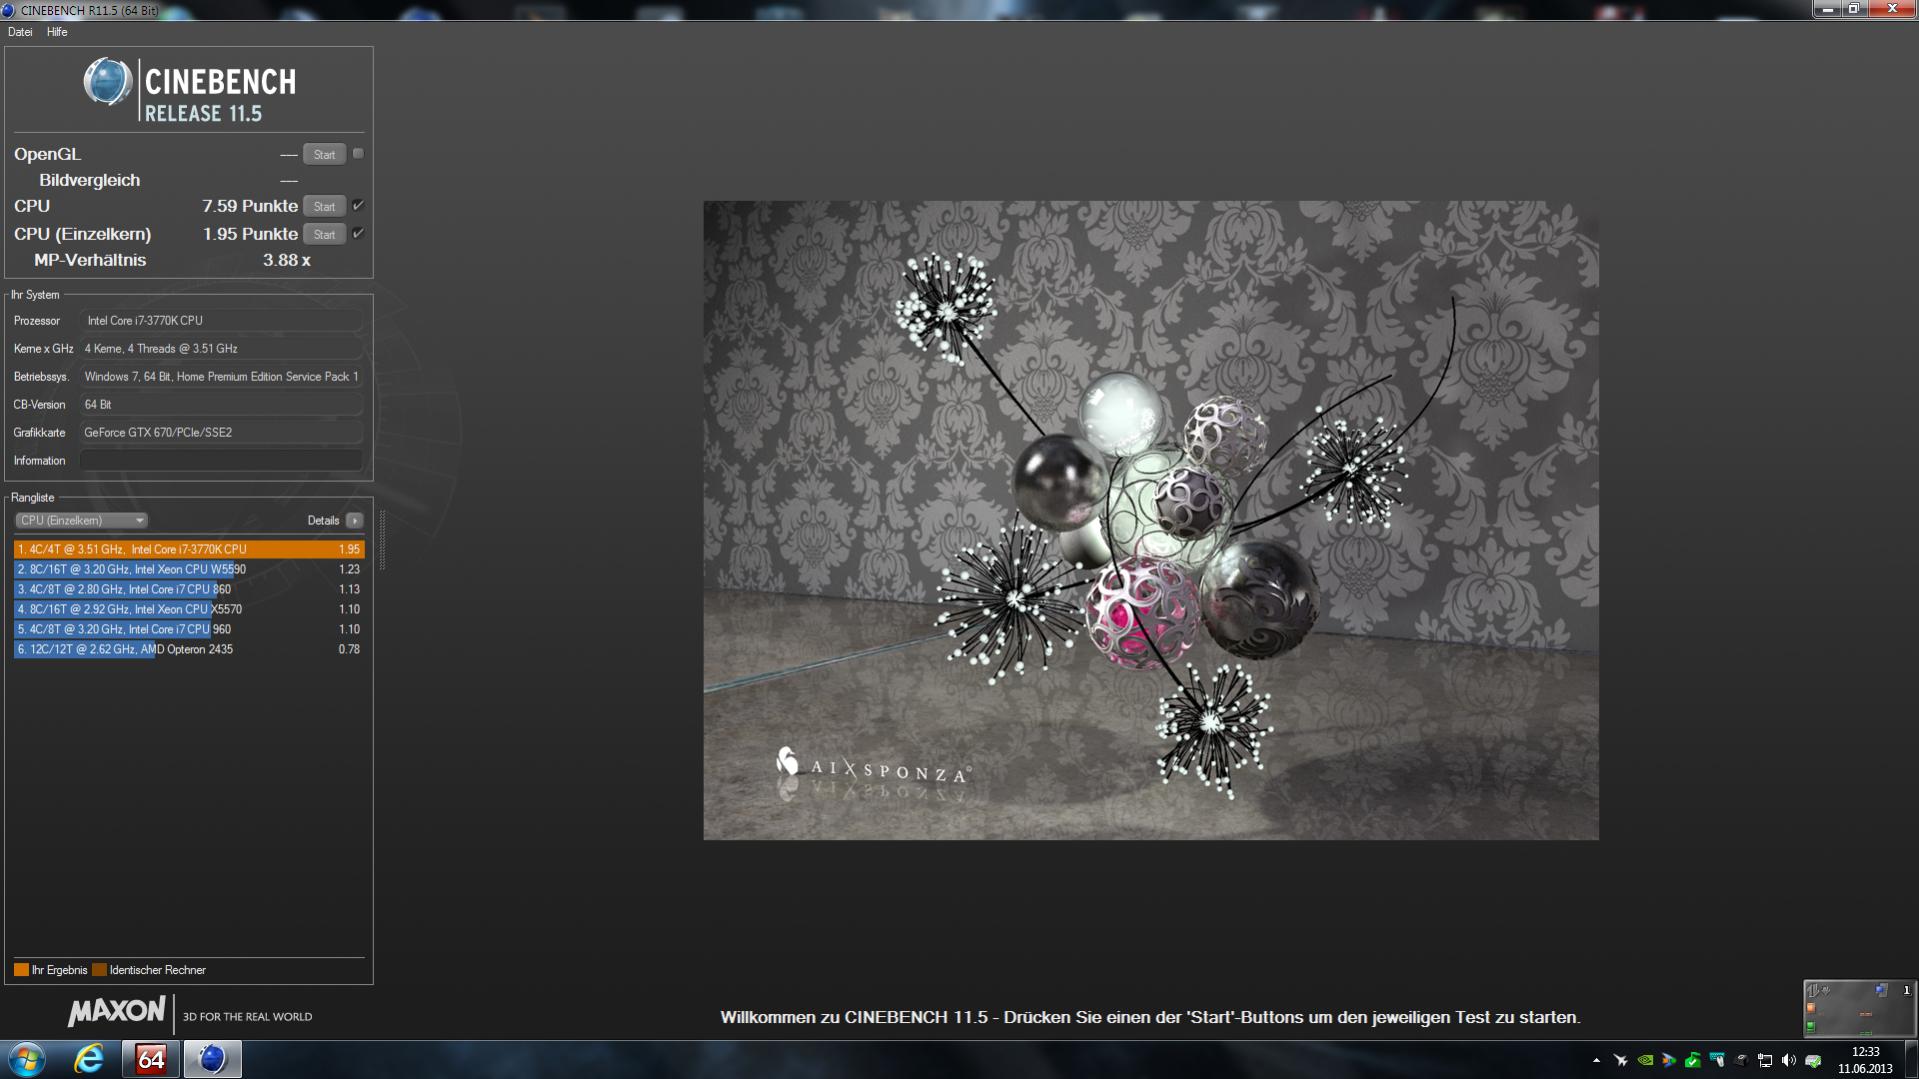This screenshot has height=1079, width=1919.
Task: Click the rendered AIXSPONZA scene image
Action: [1151, 520]
